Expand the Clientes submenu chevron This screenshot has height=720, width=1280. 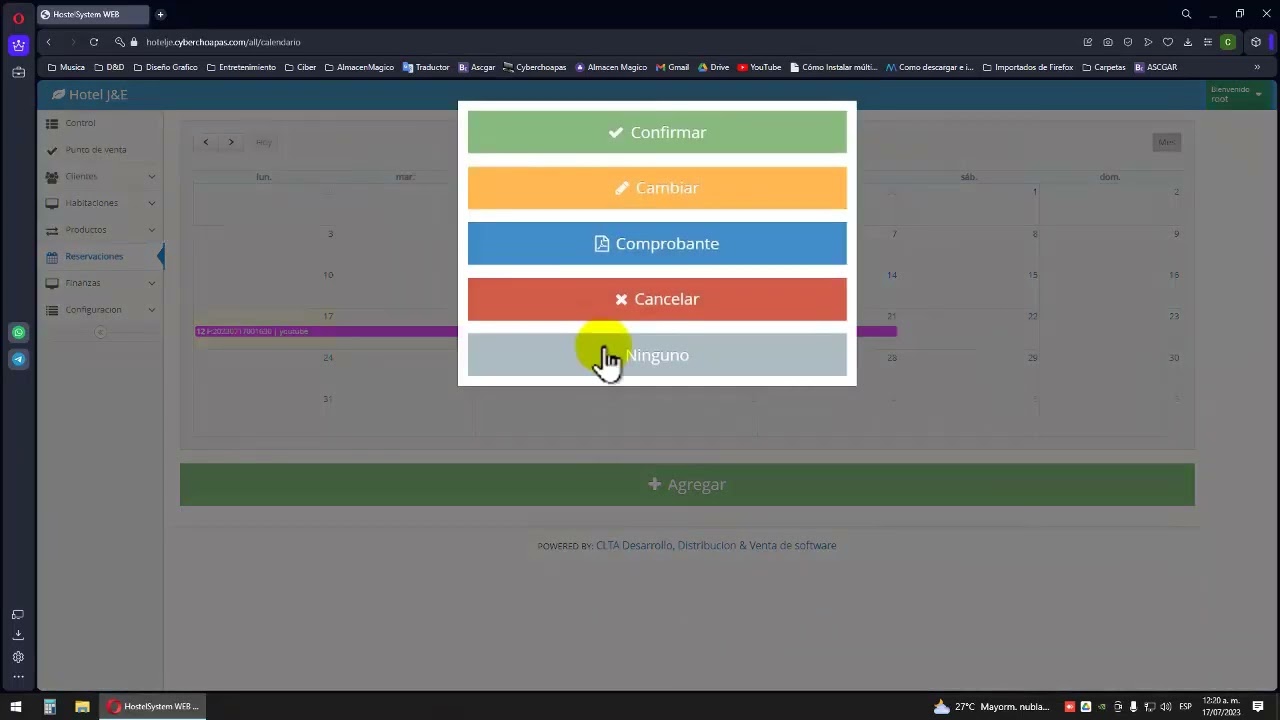pos(152,176)
